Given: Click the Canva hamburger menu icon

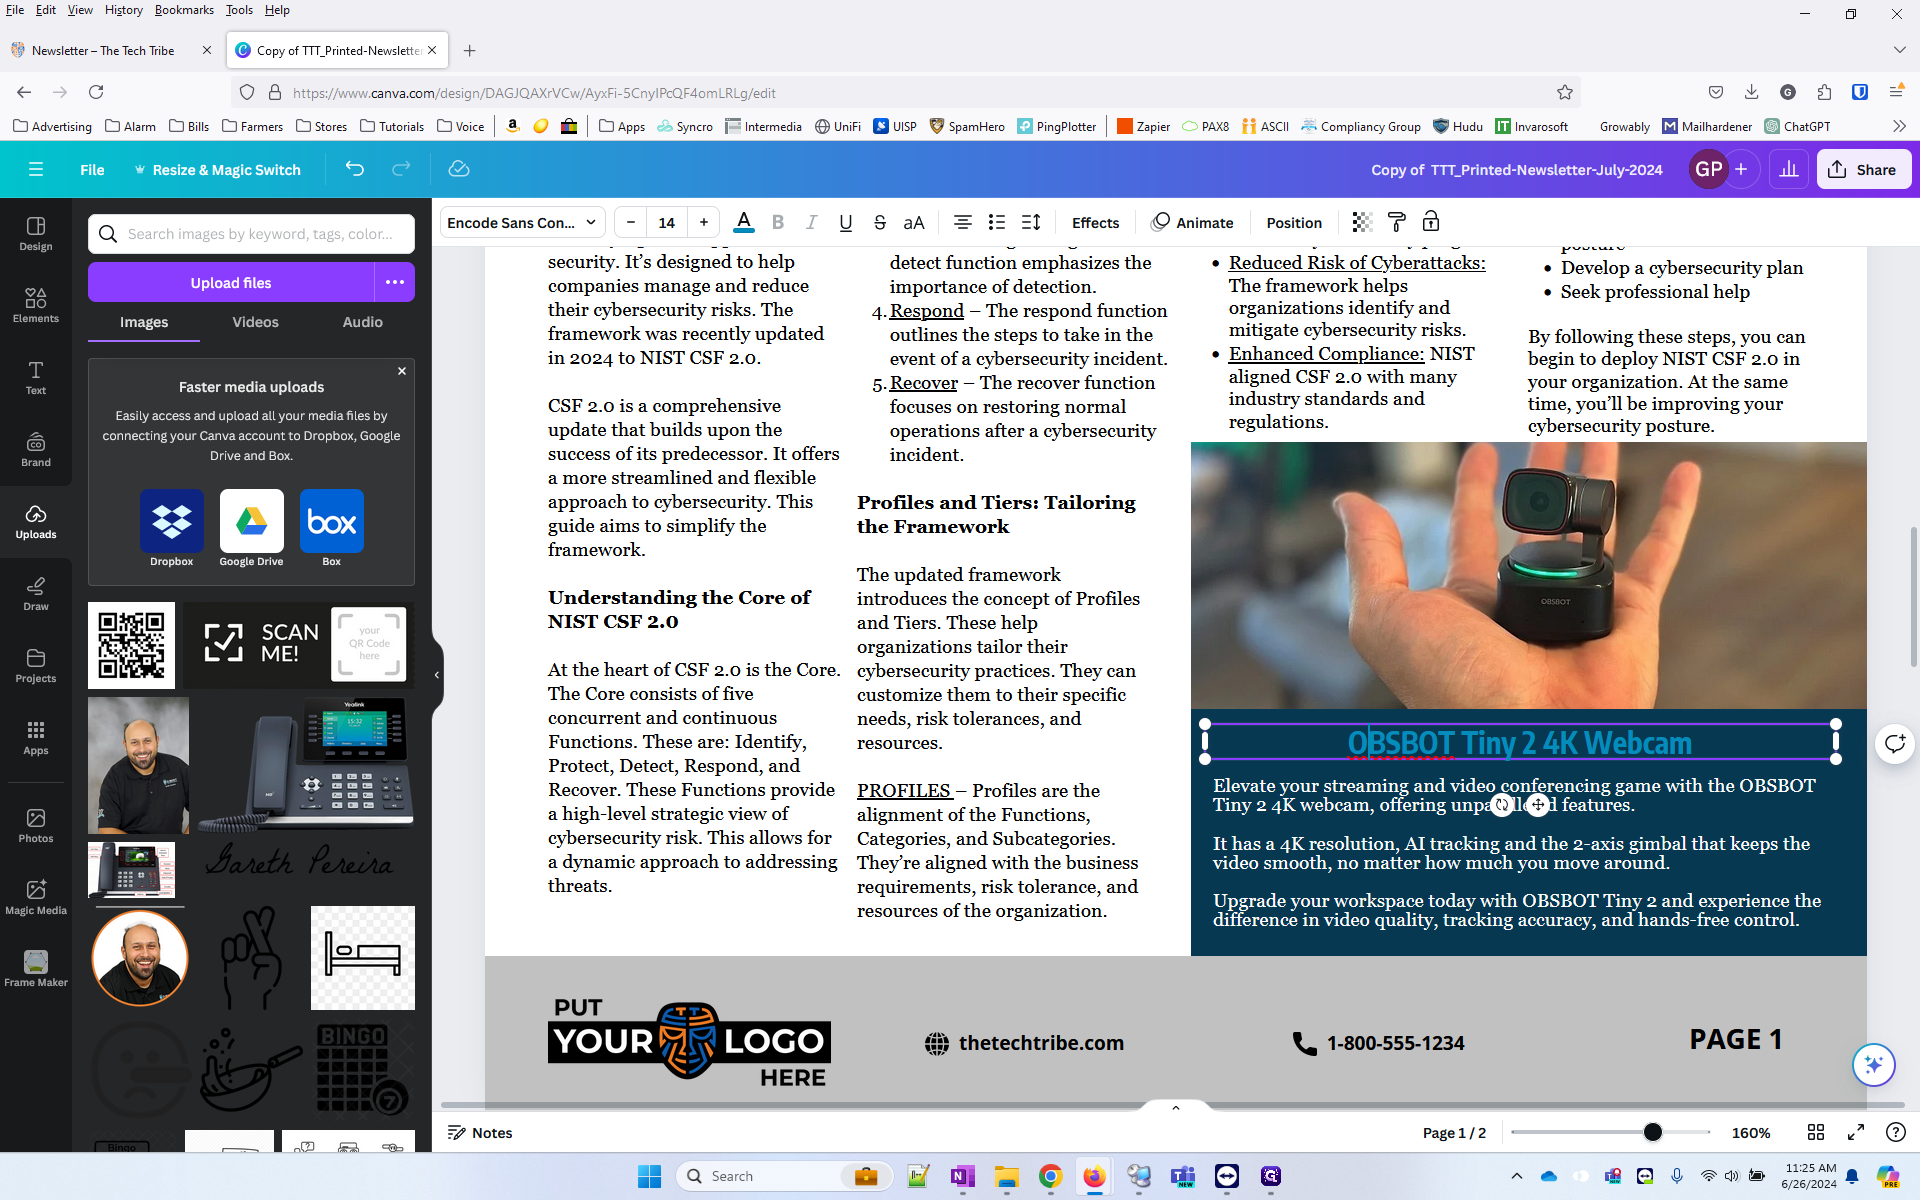Looking at the screenshot, I should pyautogui.click(x=36, y=169).
